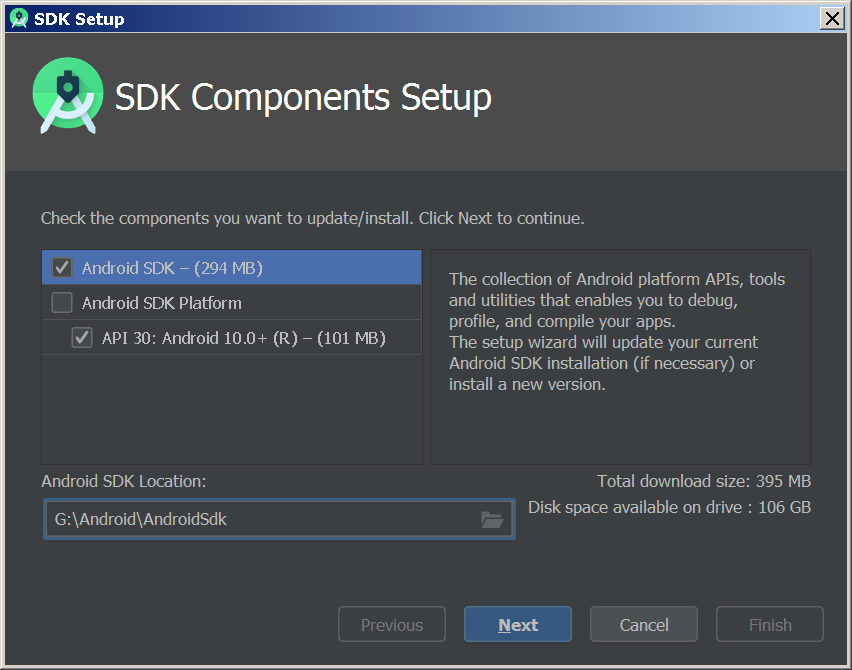Click the Cancel button
This screenshot has width=852, height=670.
(x=644, y=624)
